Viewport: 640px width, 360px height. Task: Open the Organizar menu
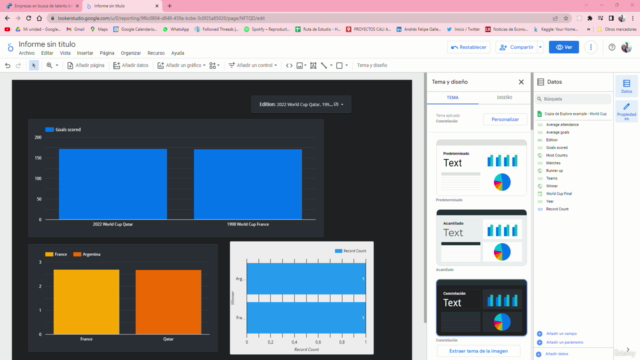point(131,53)
